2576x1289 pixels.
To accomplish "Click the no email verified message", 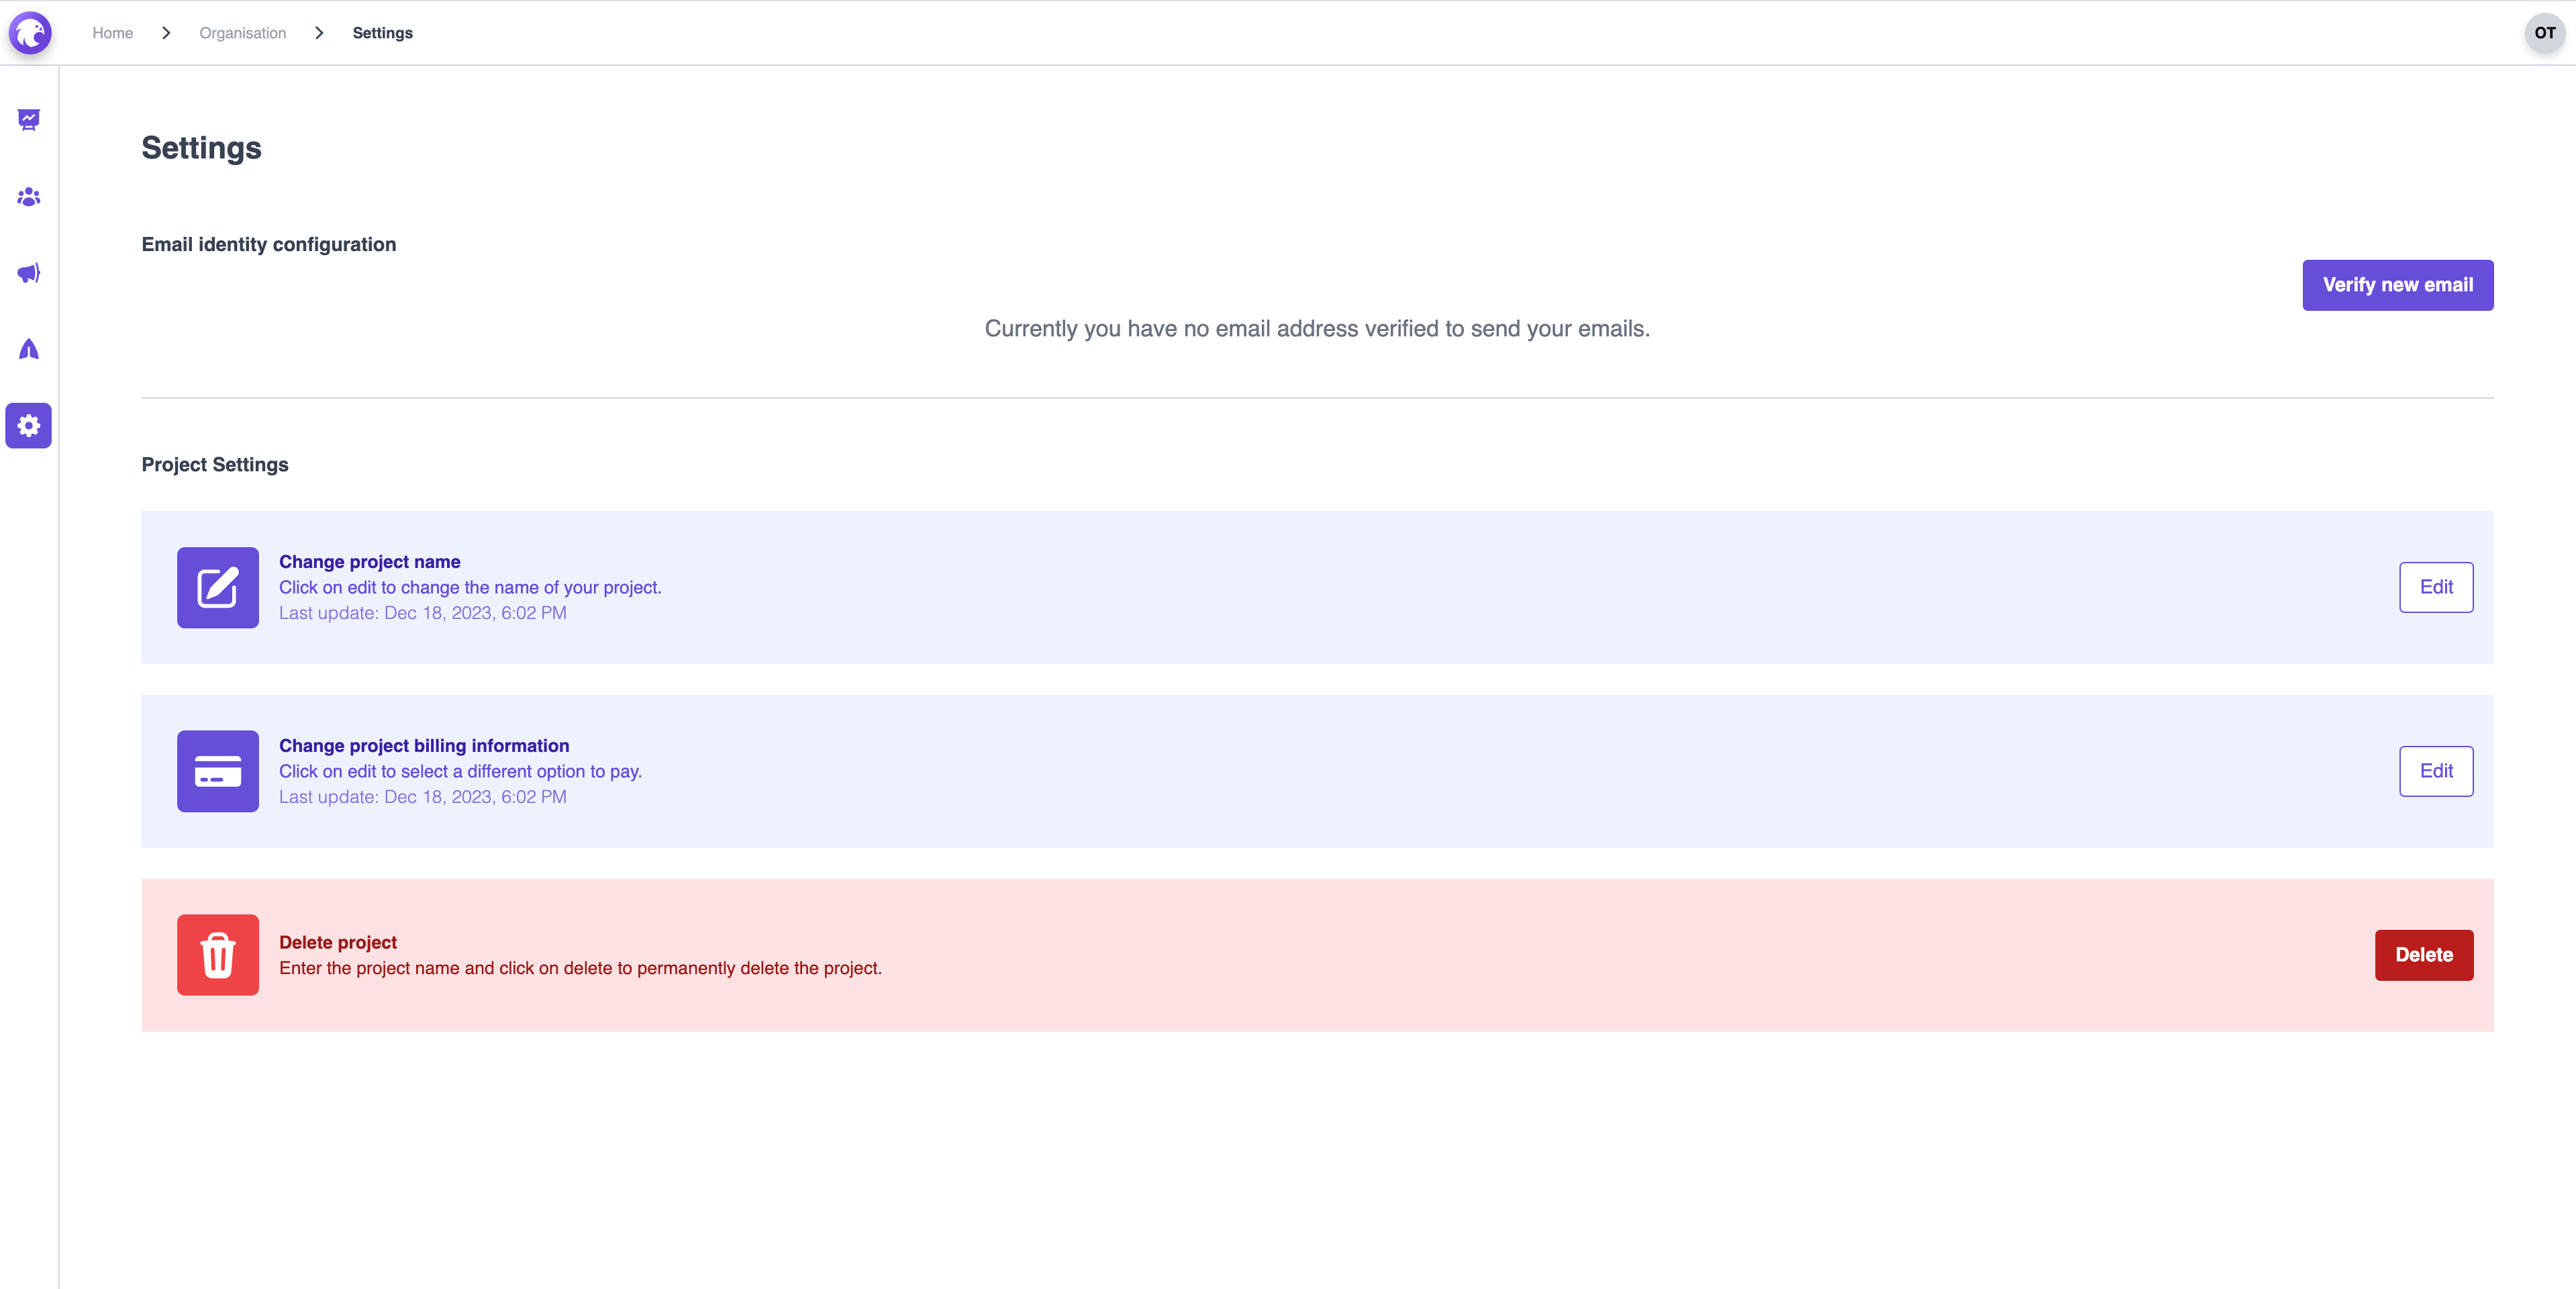I will pyautogui.click(x=1317, y=329).
